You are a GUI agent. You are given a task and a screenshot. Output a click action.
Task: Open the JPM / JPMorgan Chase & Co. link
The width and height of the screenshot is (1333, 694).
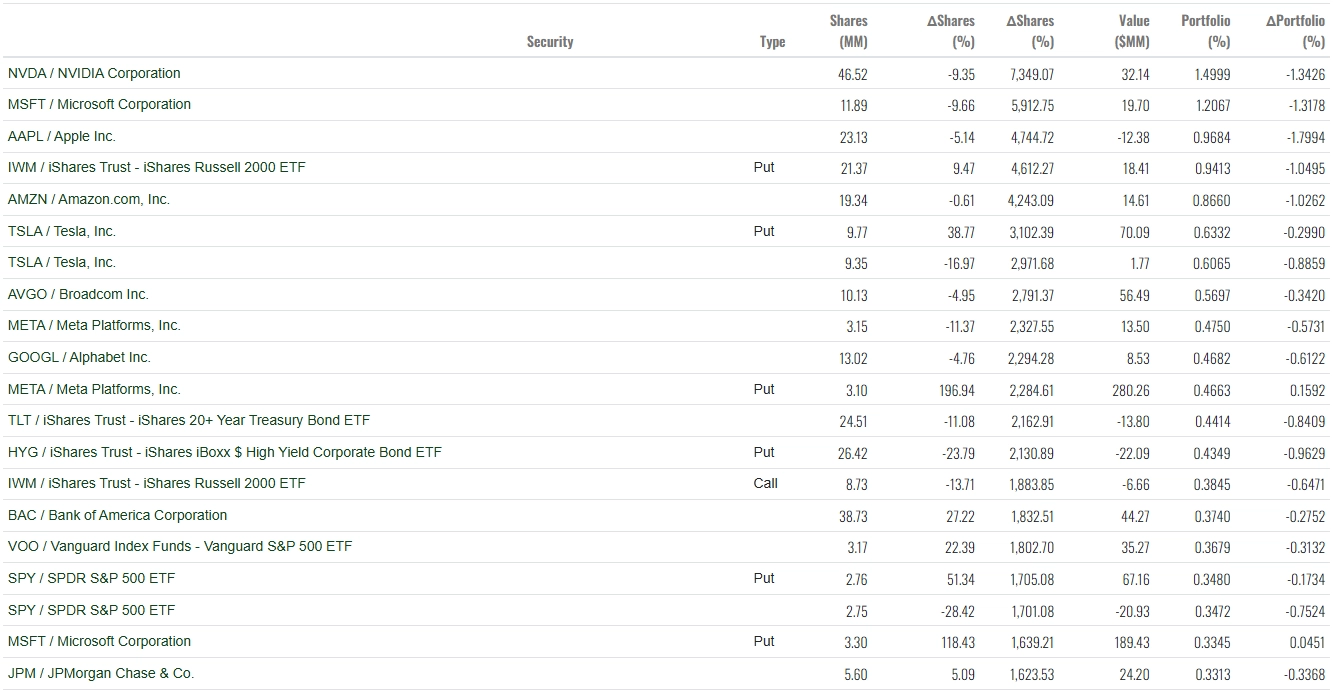coord(101,673)
